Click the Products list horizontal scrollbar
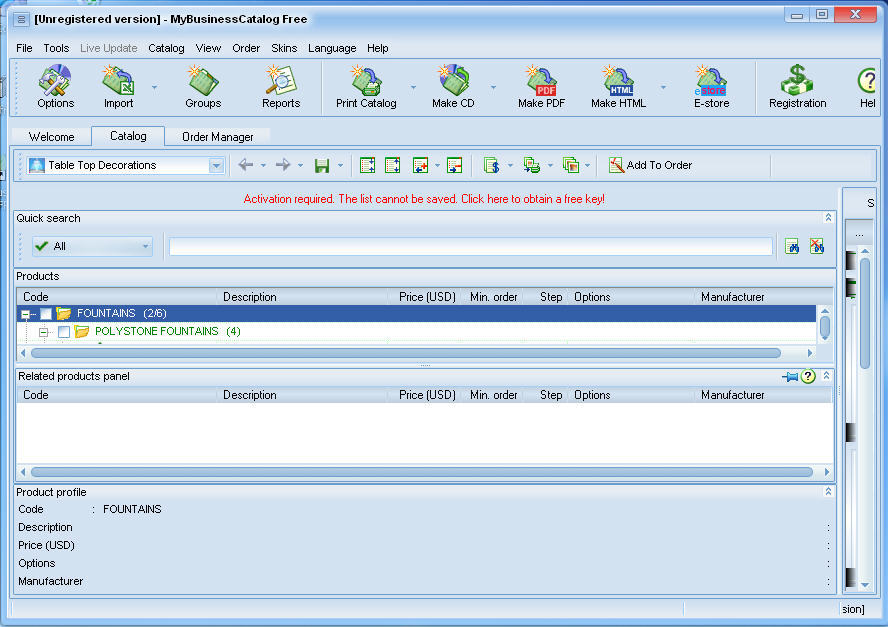Viewport: 888px width, 627px height. click(405, 353)
